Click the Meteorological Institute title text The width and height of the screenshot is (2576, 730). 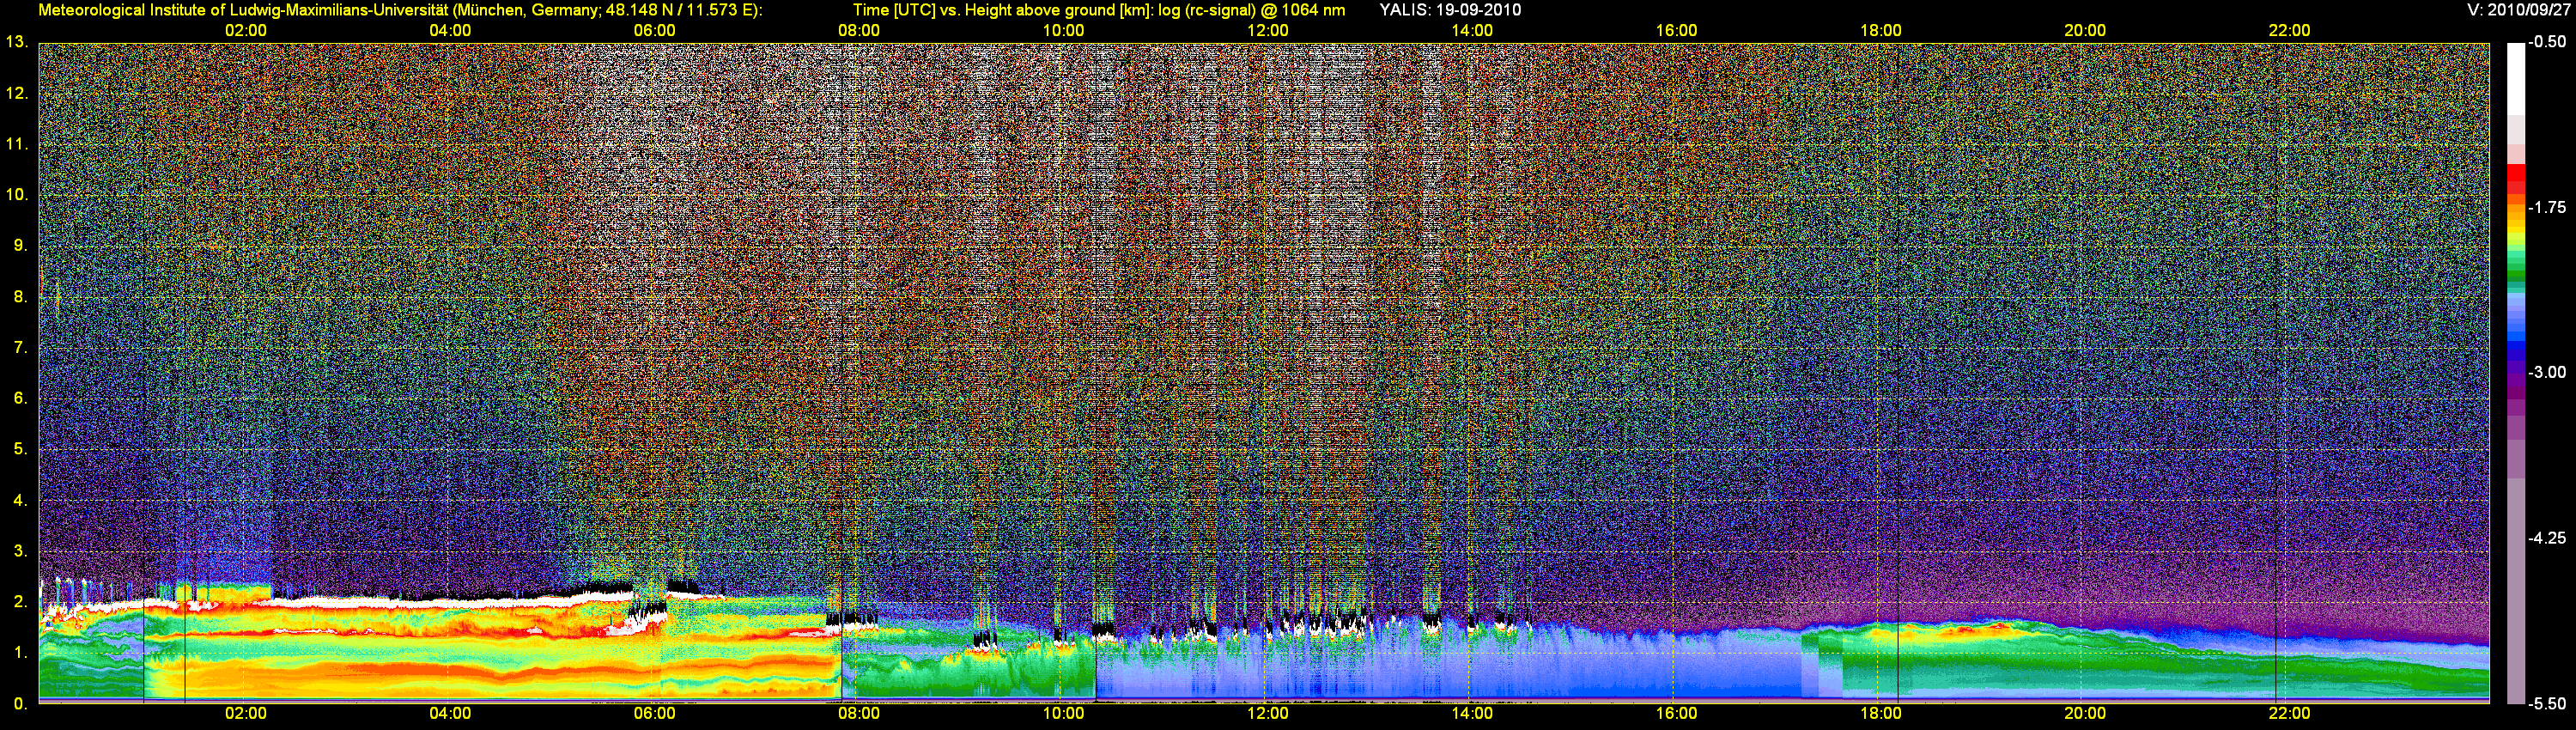pyautogui.click(x=400, y=10)
